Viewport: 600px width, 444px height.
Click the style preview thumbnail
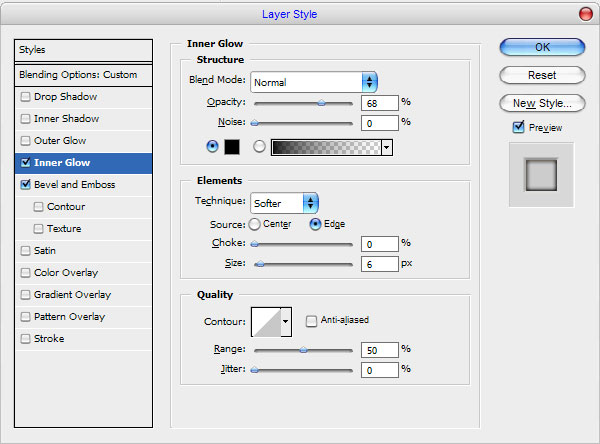point(541,175)
